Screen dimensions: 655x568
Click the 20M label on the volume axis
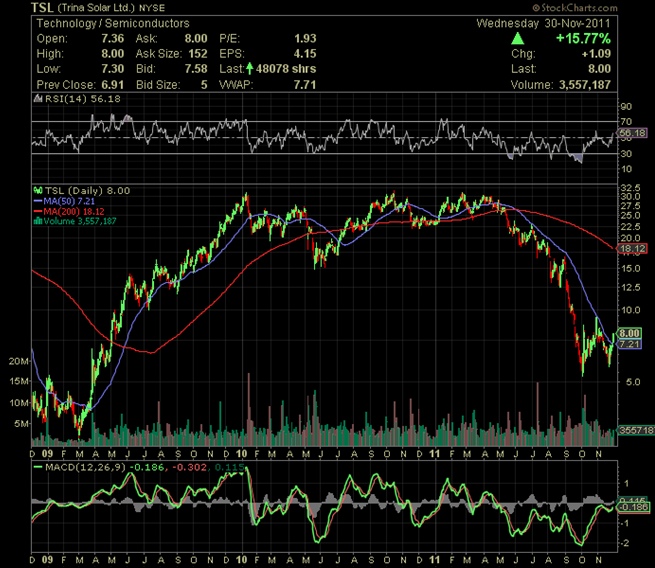[x=18, y=361]
